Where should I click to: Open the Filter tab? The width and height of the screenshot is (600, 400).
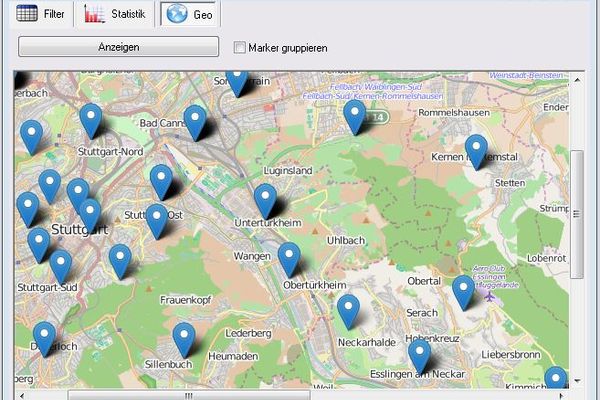(41, 14)
